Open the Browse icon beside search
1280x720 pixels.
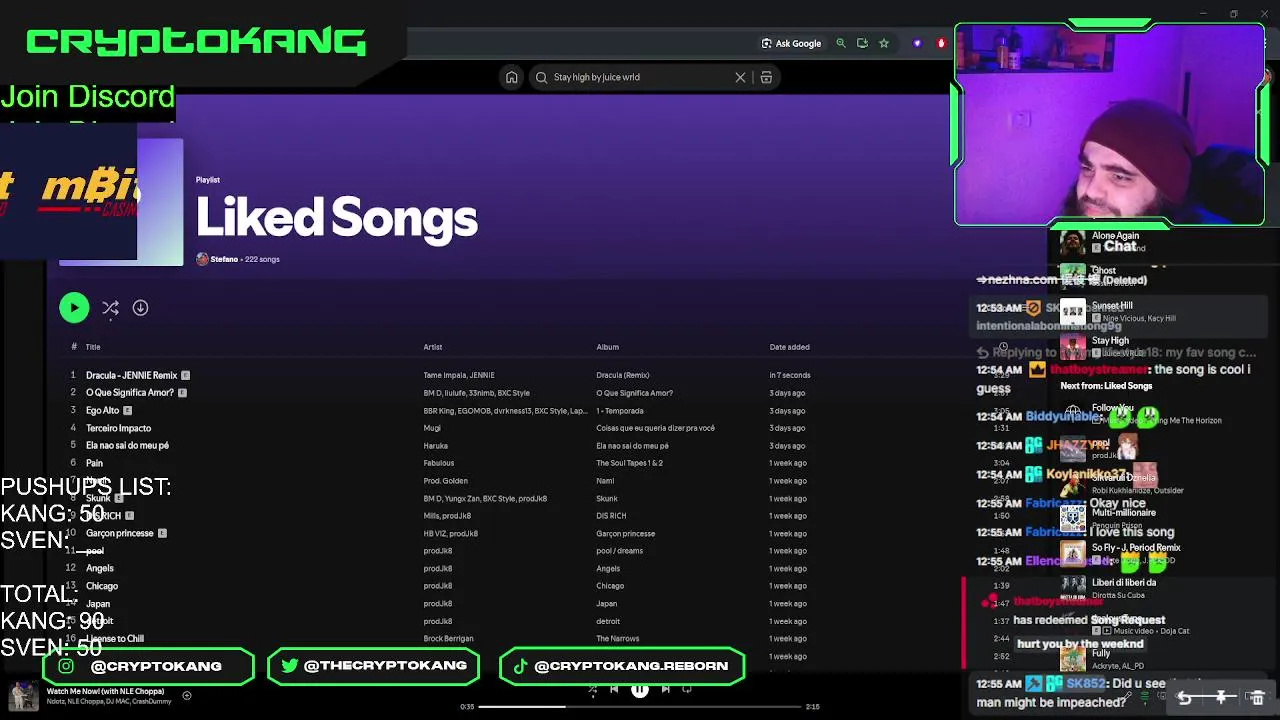click(766, 77)
